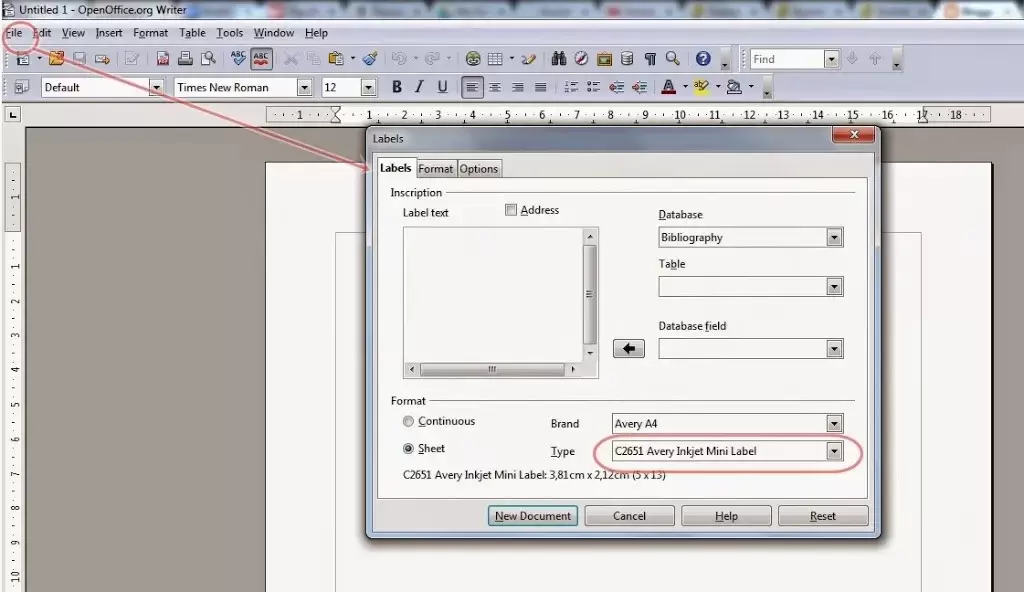Image resolution: width=1024 pixels, height=592 pixels.
Task: Open the Tools menu
Action: point(229,33)
